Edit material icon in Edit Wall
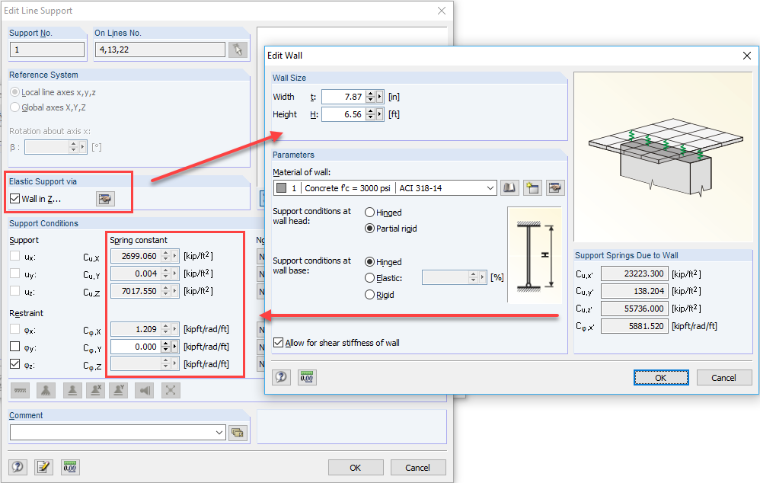Viewport: 760px width, 483px height. pos(555,188)
